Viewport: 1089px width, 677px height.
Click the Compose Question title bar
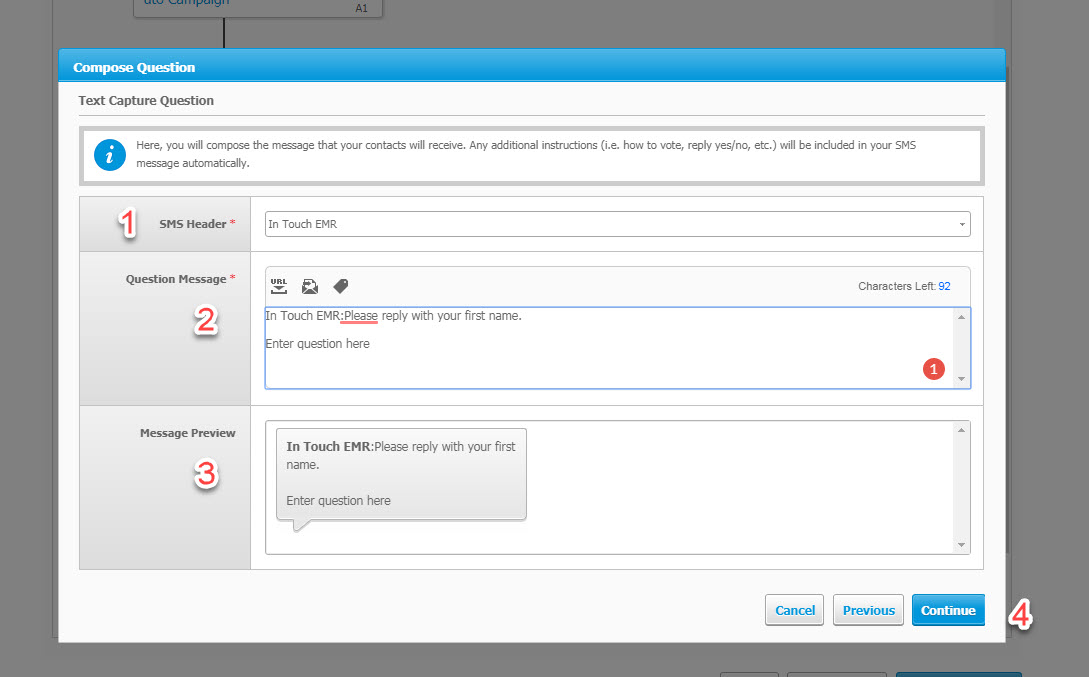coord(532,67)
